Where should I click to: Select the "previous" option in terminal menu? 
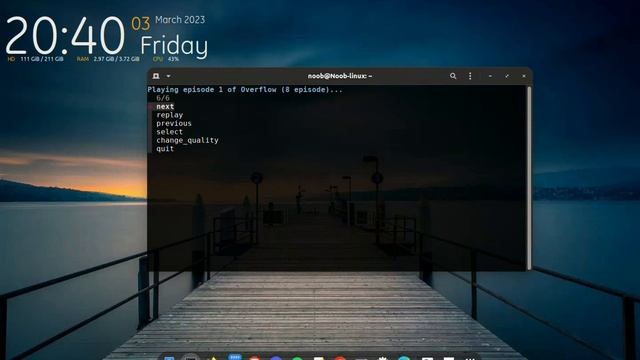pos(174,123)
